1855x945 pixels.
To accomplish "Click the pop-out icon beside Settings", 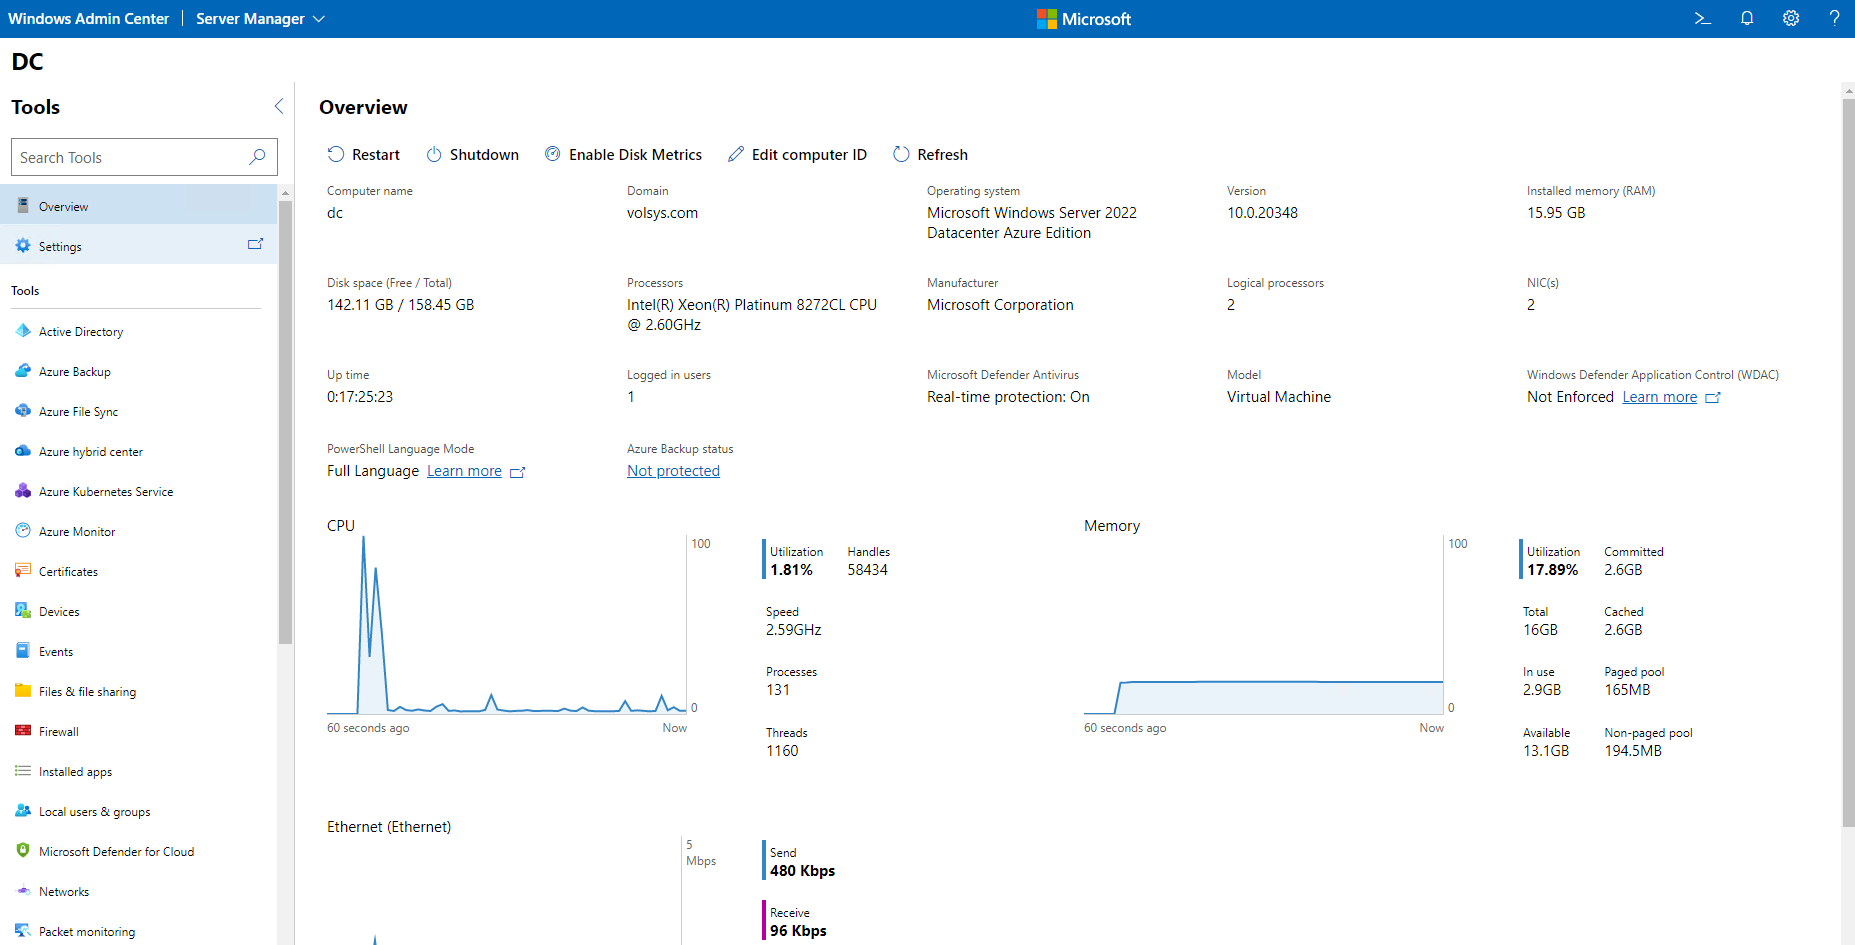I will click(x=255, y=244).
